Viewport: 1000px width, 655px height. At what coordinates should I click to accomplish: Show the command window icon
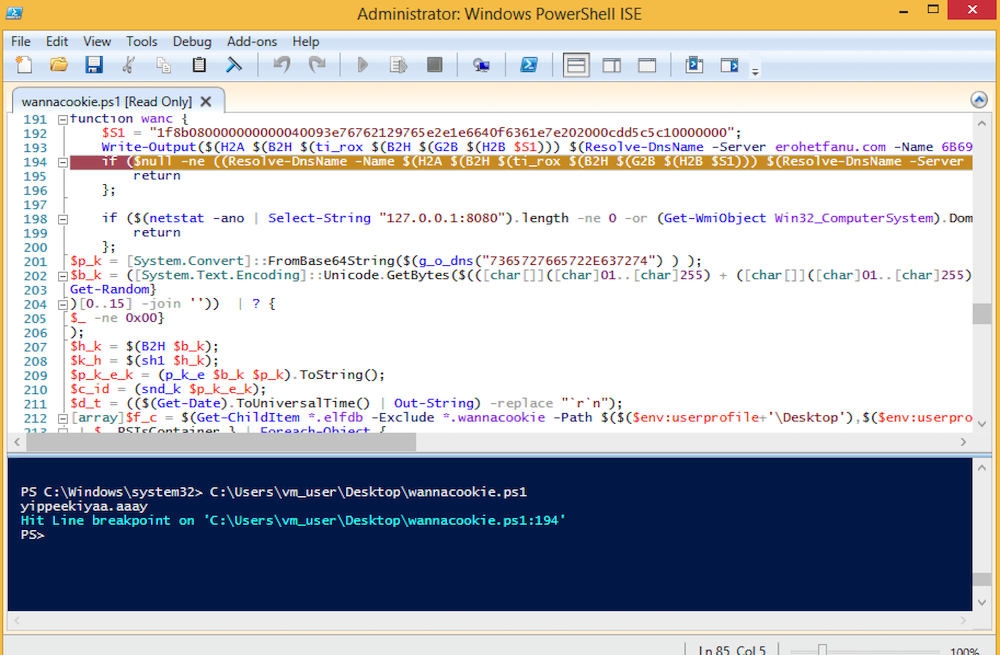tap(694, 64)
